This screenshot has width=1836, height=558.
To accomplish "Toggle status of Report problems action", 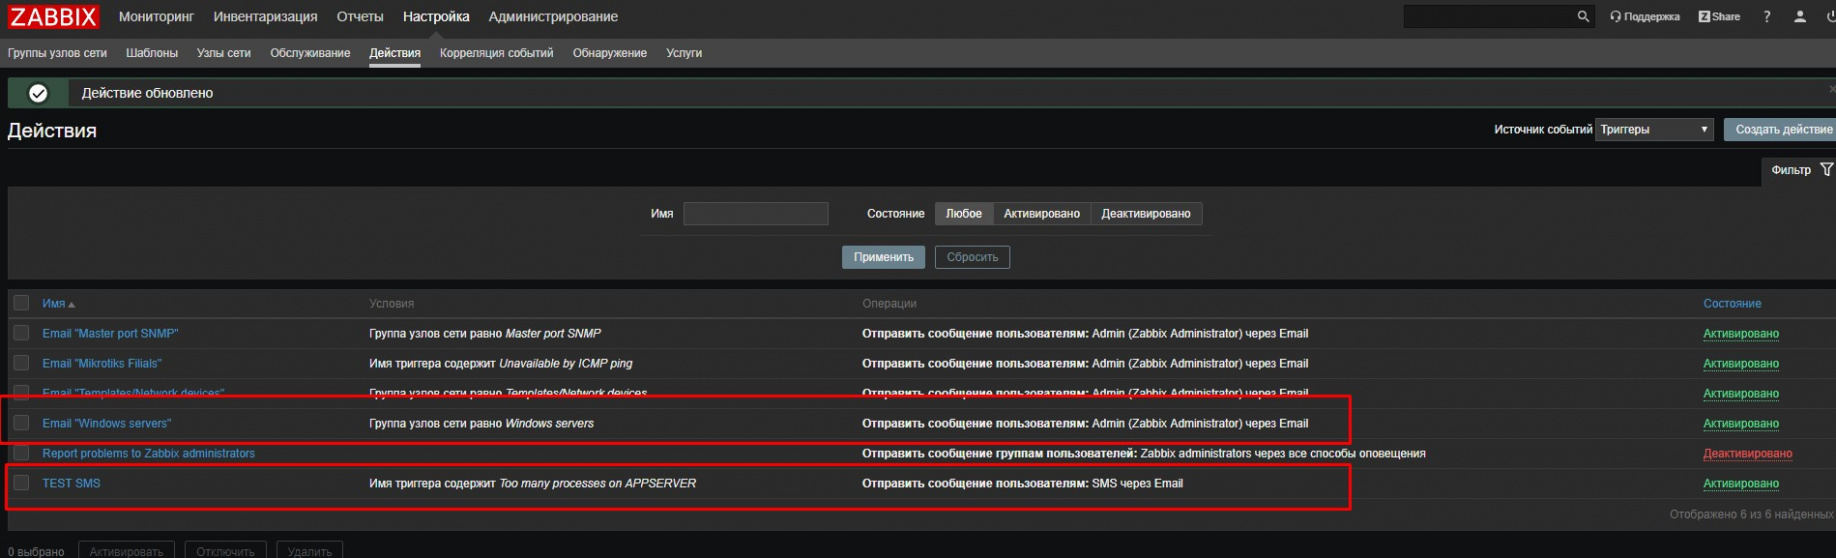I will [1746, 454].
